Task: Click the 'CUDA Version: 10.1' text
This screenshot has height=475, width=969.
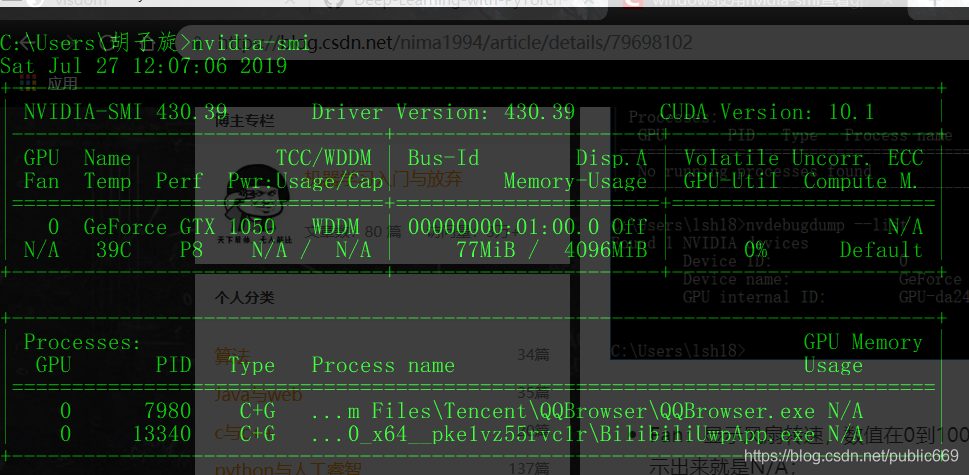Action: click(x=767, y=112)
